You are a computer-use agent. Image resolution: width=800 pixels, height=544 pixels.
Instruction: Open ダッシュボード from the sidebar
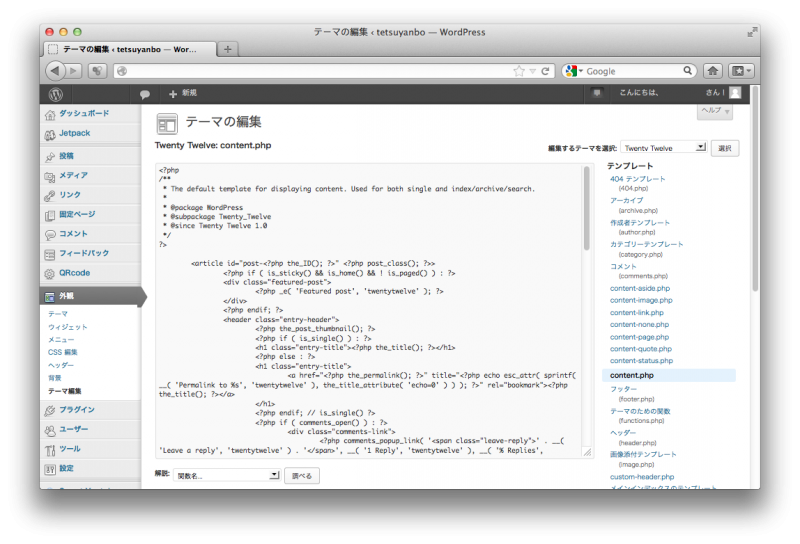84,113
